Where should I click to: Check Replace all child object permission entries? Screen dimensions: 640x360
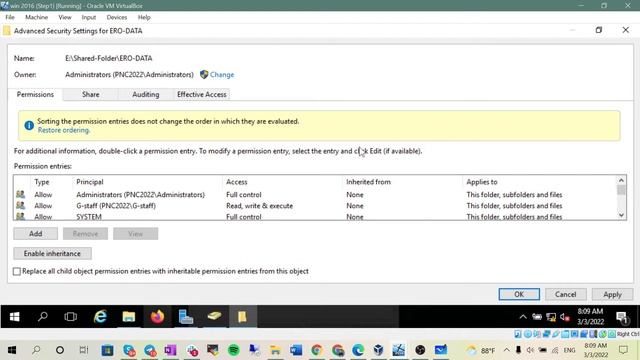[x=17, y=271]
